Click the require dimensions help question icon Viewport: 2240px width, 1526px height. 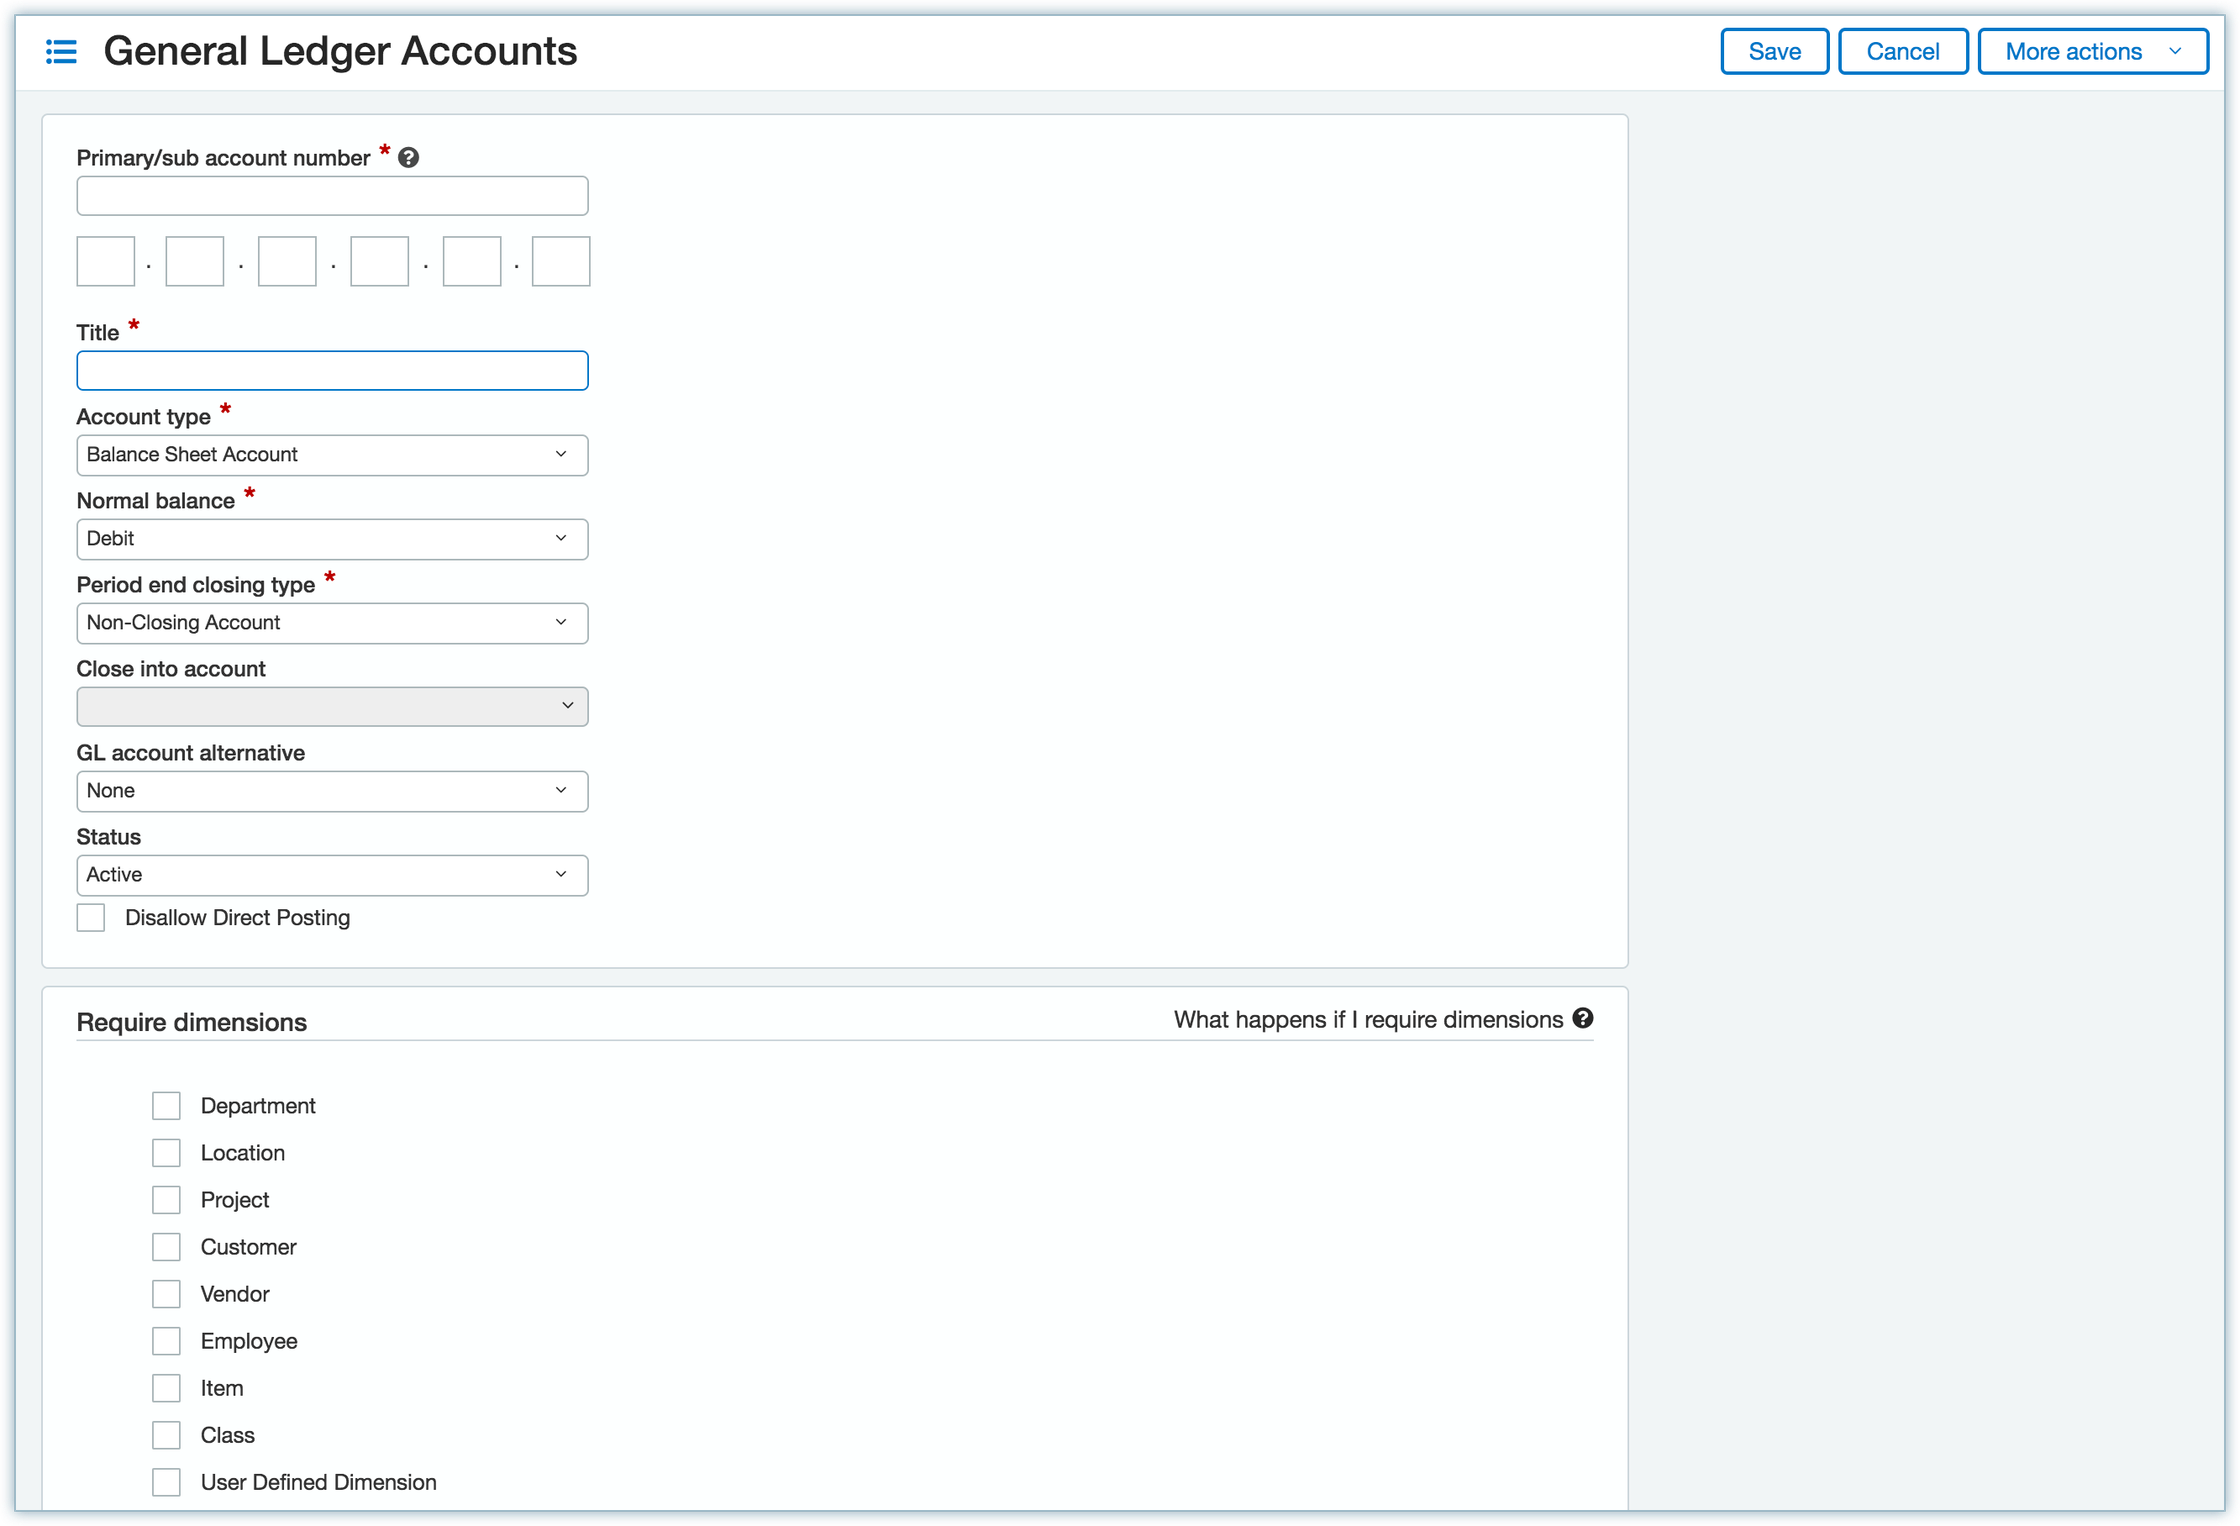[x=1582, y=1018]
